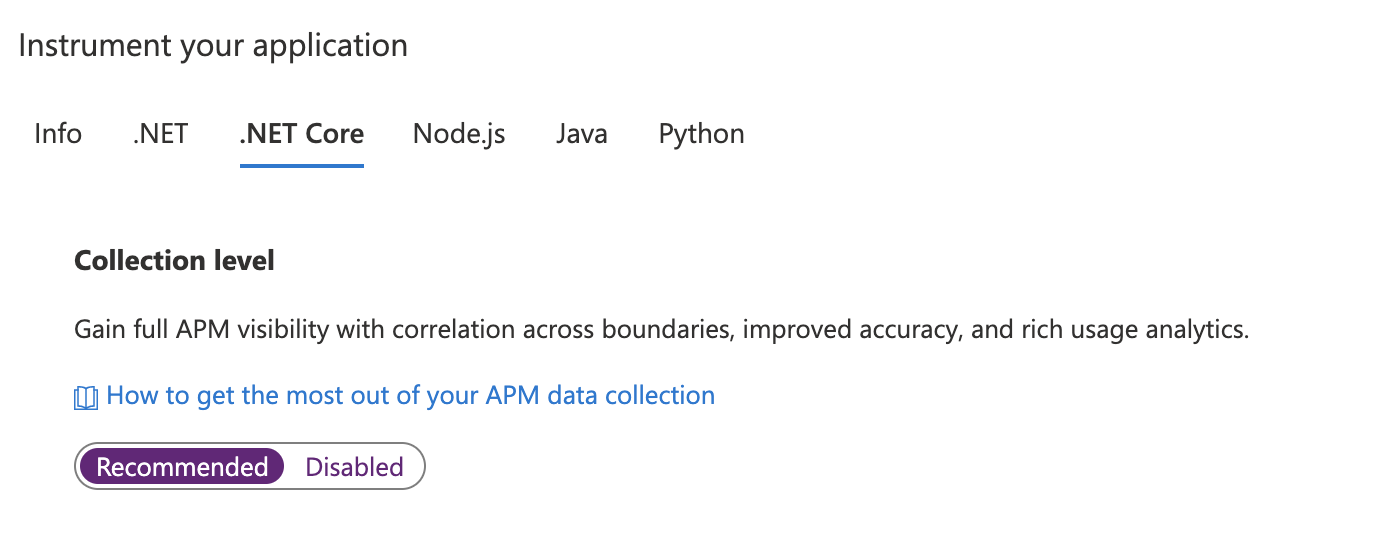Click the 'Collection level' heading

click(174, 261)
